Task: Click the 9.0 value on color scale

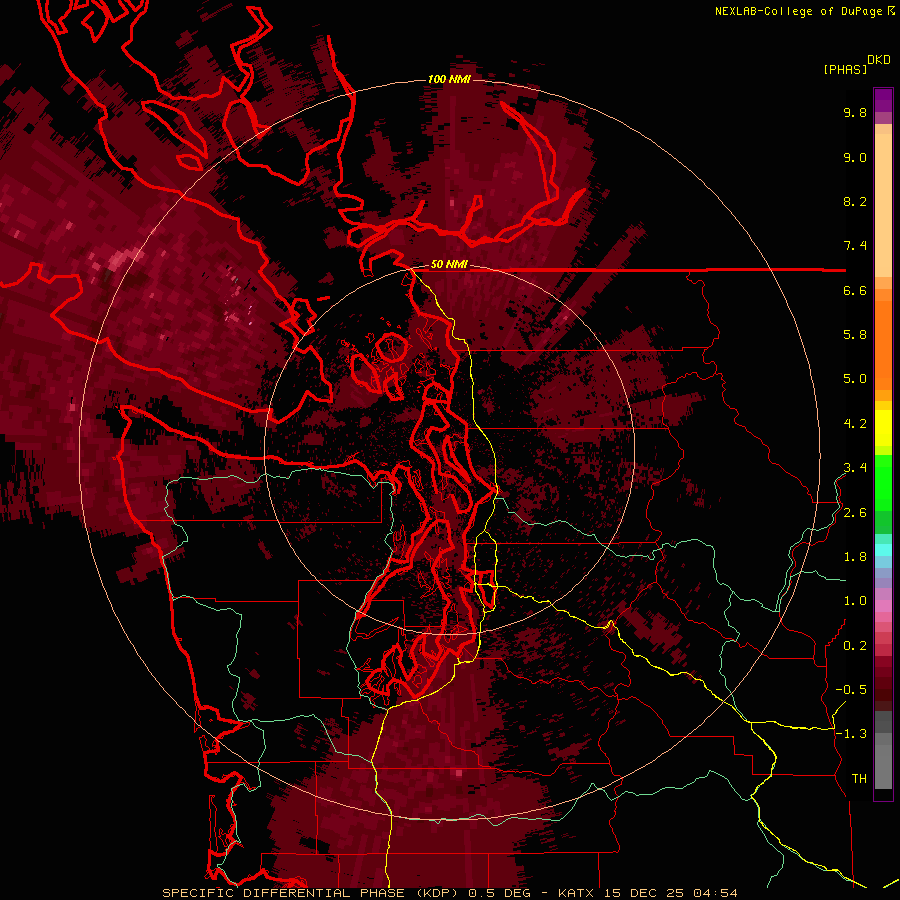Action: [x=855, y=157]
